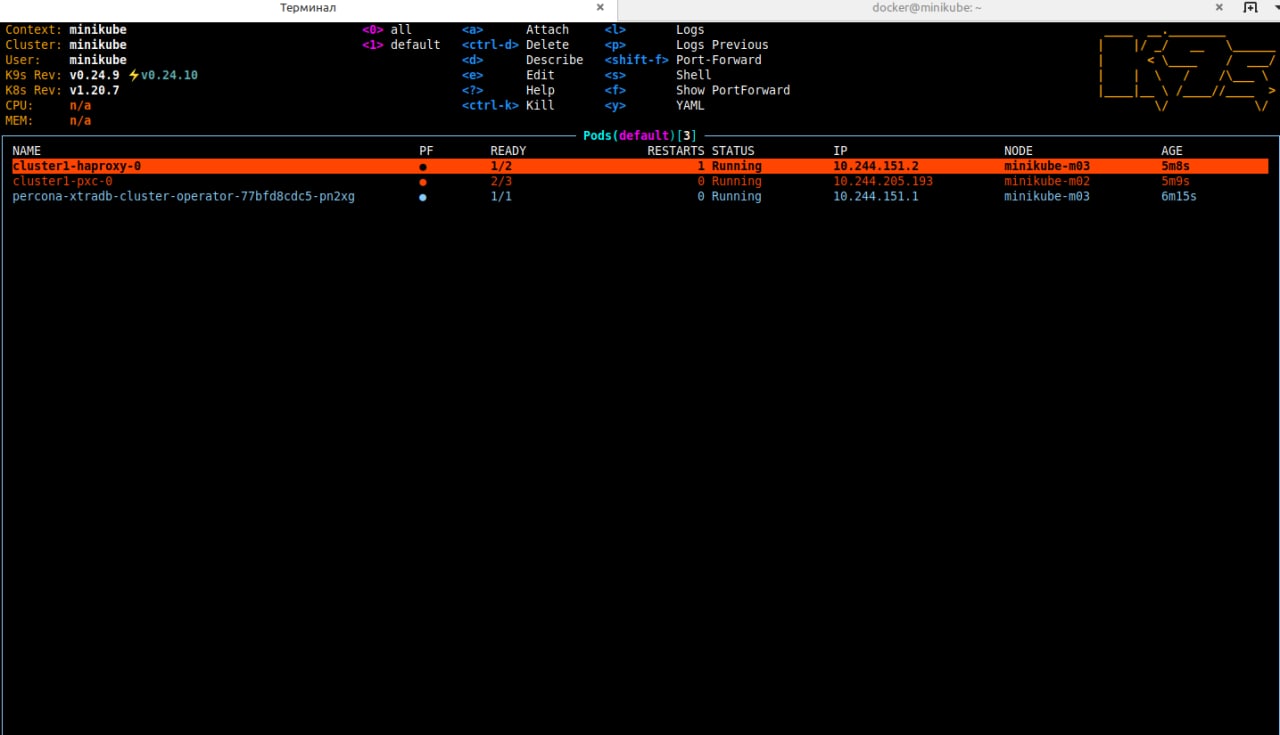Click the 6m15s age cell
The width and height of the screenshot is (1280, 735).
point(1179,196)
